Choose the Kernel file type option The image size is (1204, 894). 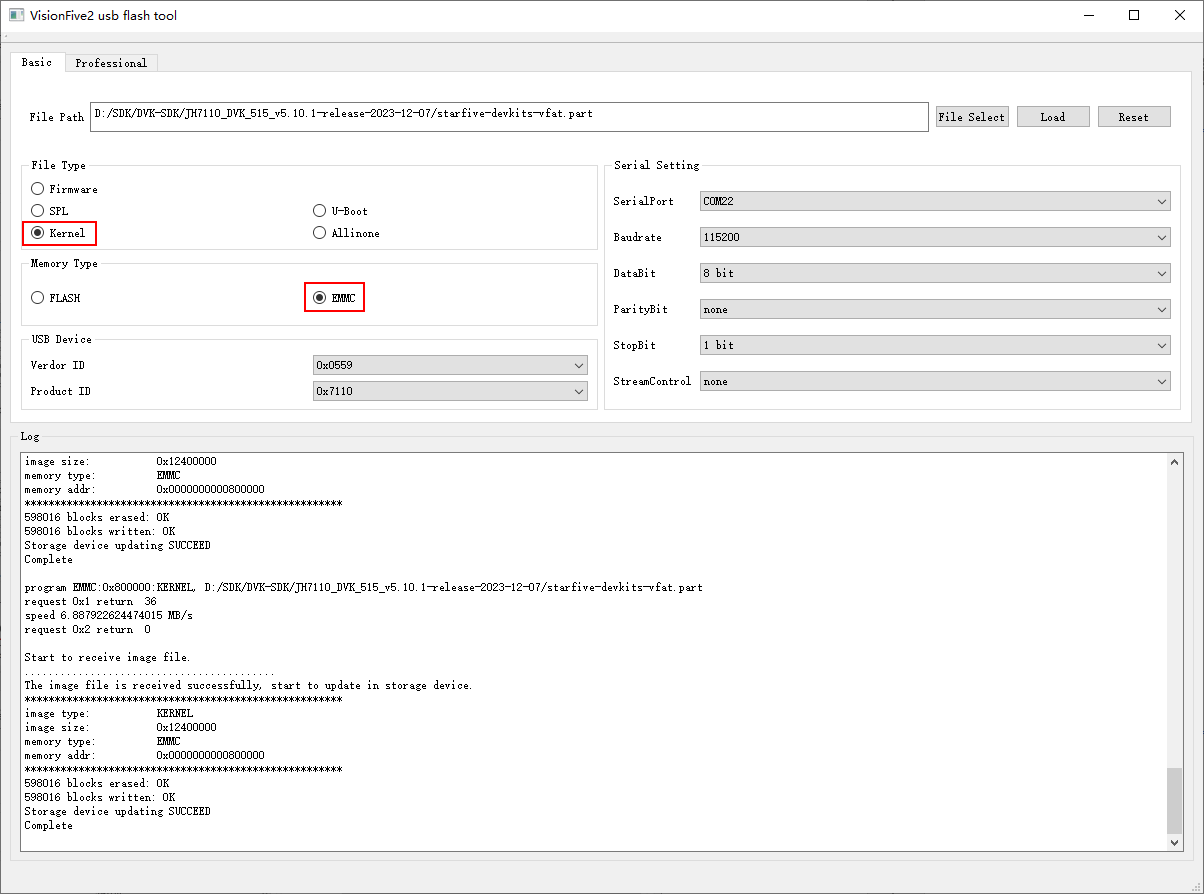[60, 233]
